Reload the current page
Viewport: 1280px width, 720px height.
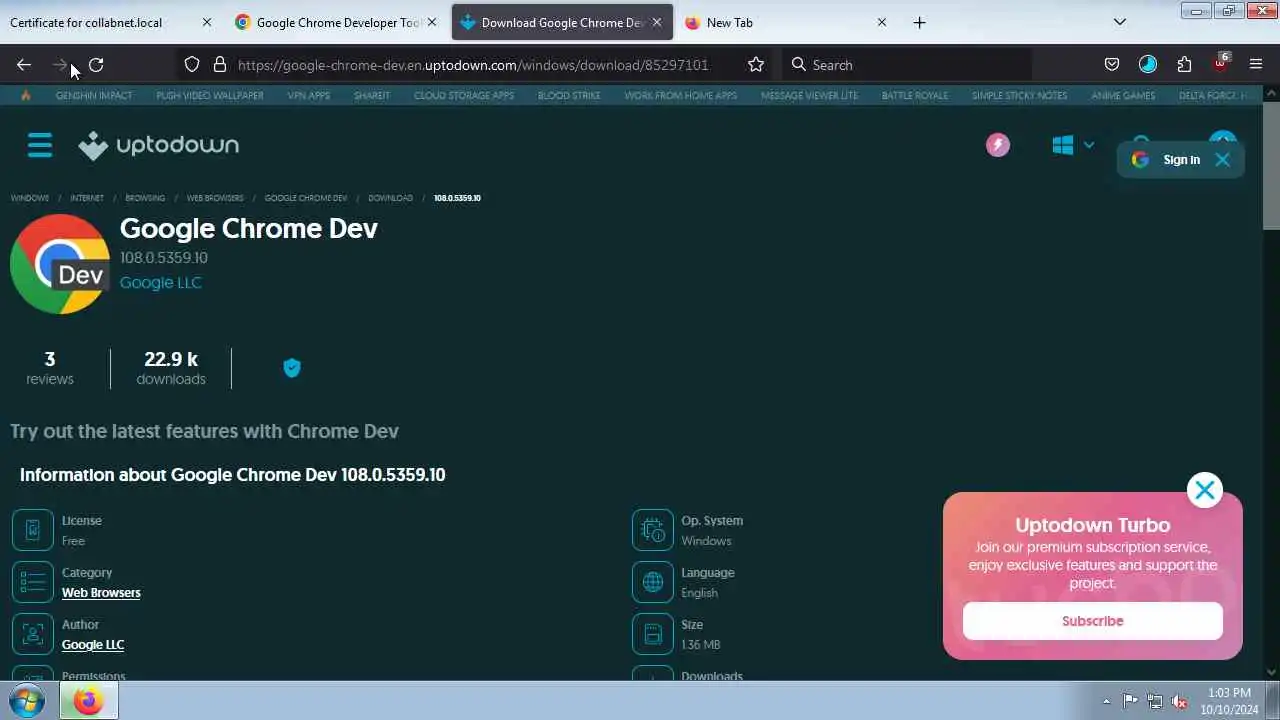[96, 65]
